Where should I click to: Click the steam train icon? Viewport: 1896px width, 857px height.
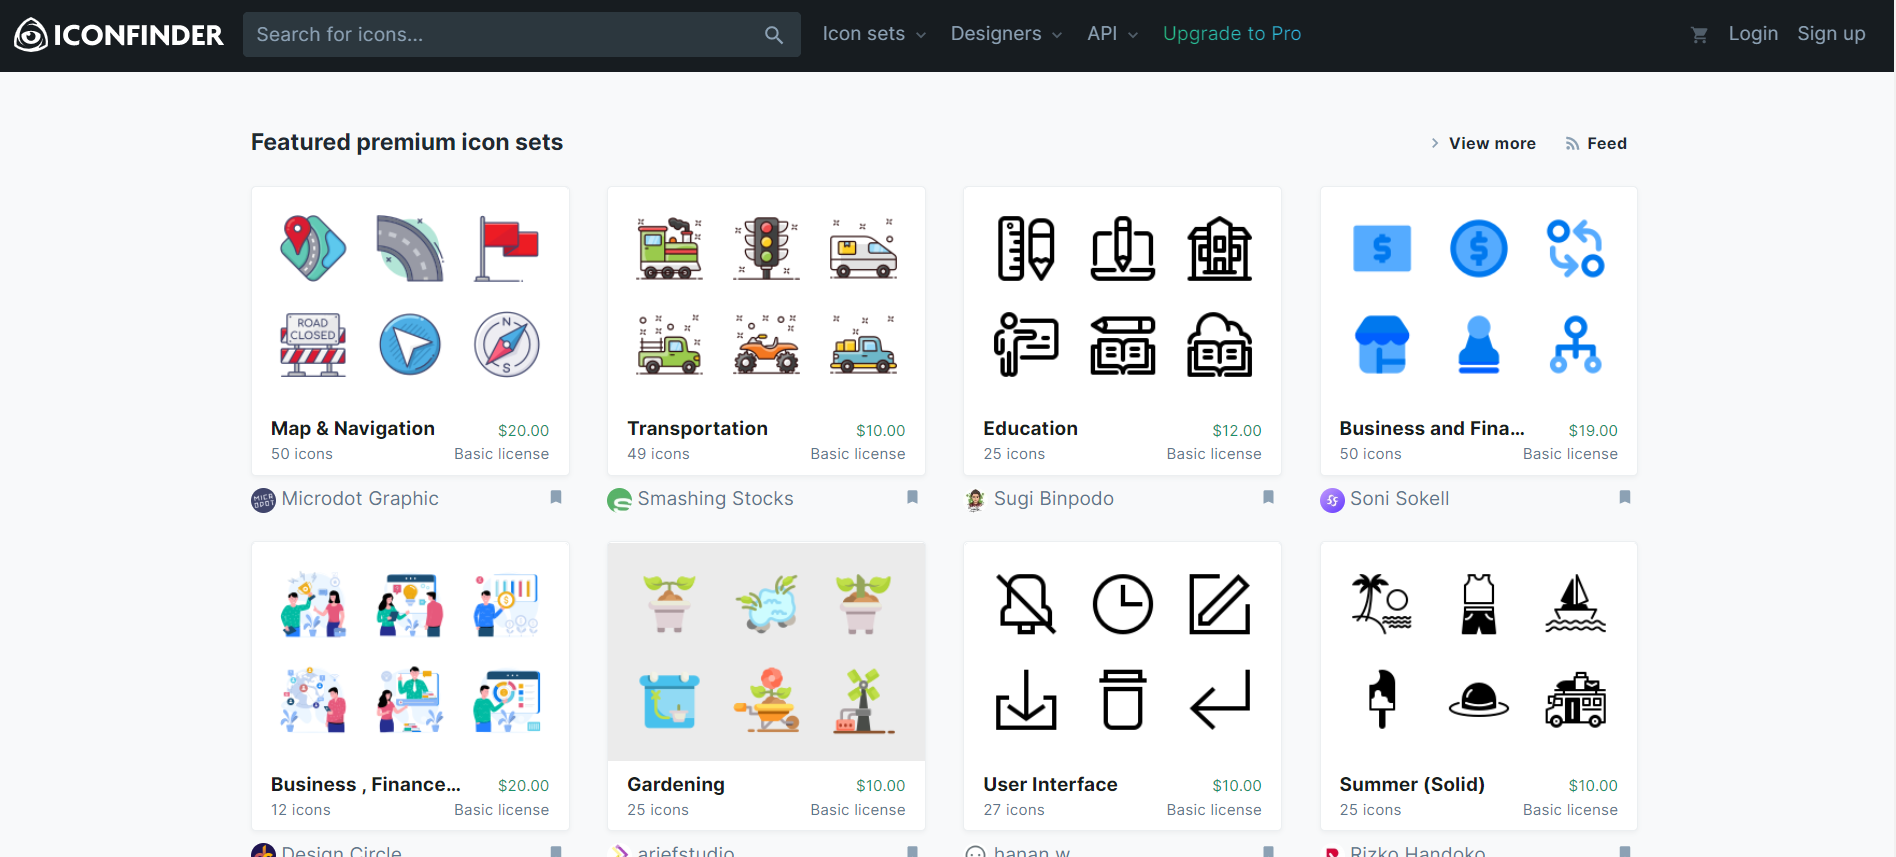coord(669,248)
